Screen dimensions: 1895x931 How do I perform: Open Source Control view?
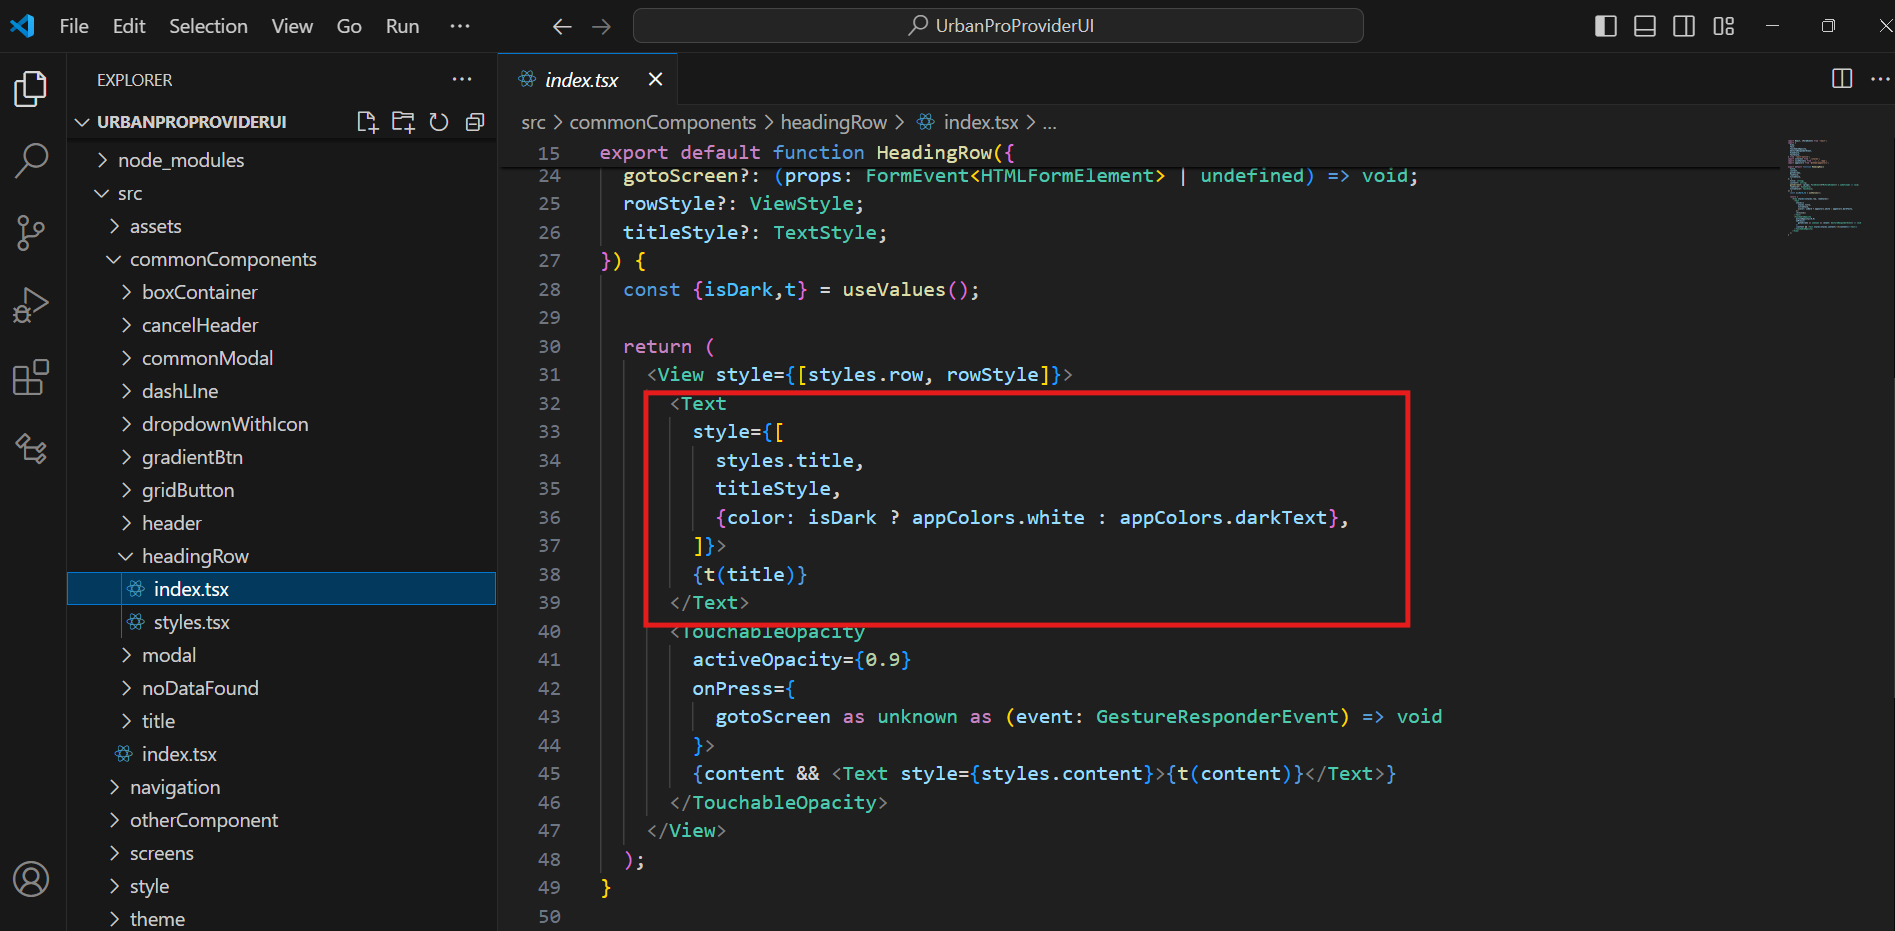tap(31, 233)
